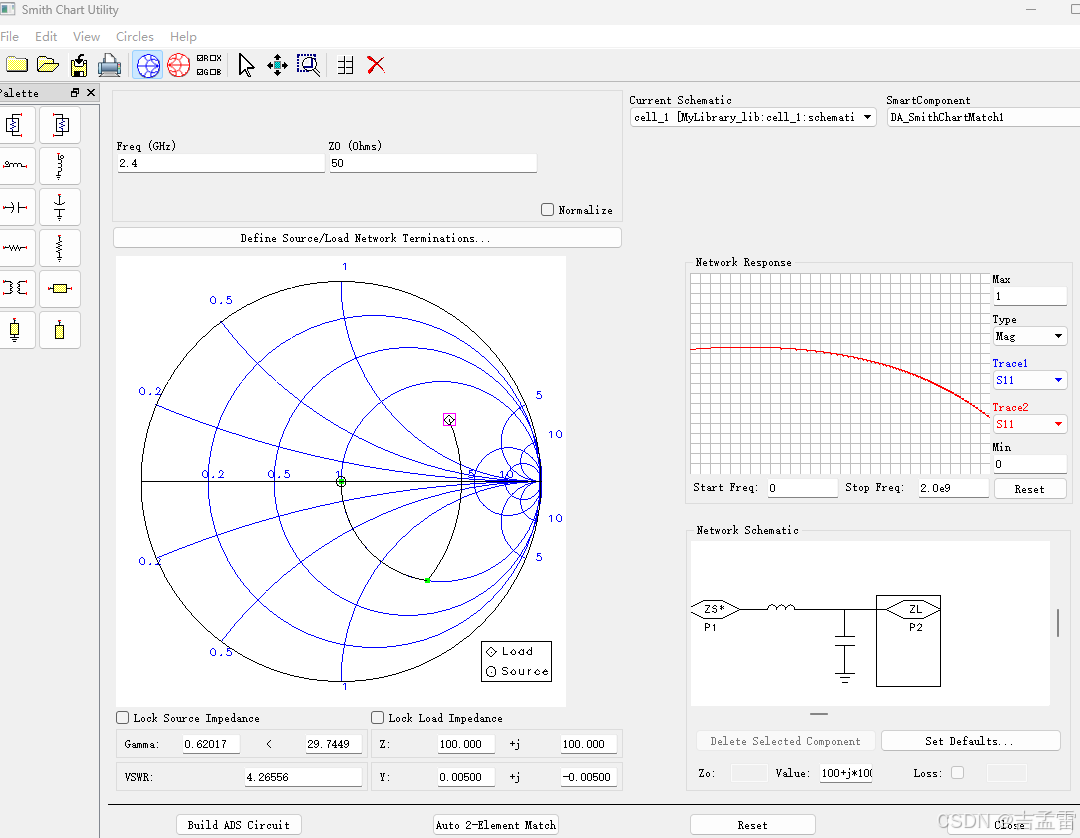1080x838 pixels.
Task: Click Set Defaults button
Action: coord(970,741)
